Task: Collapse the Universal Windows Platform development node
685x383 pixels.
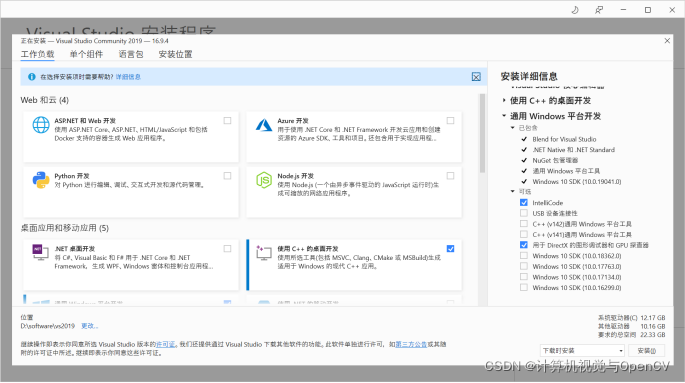Action: tap(504, 116)
